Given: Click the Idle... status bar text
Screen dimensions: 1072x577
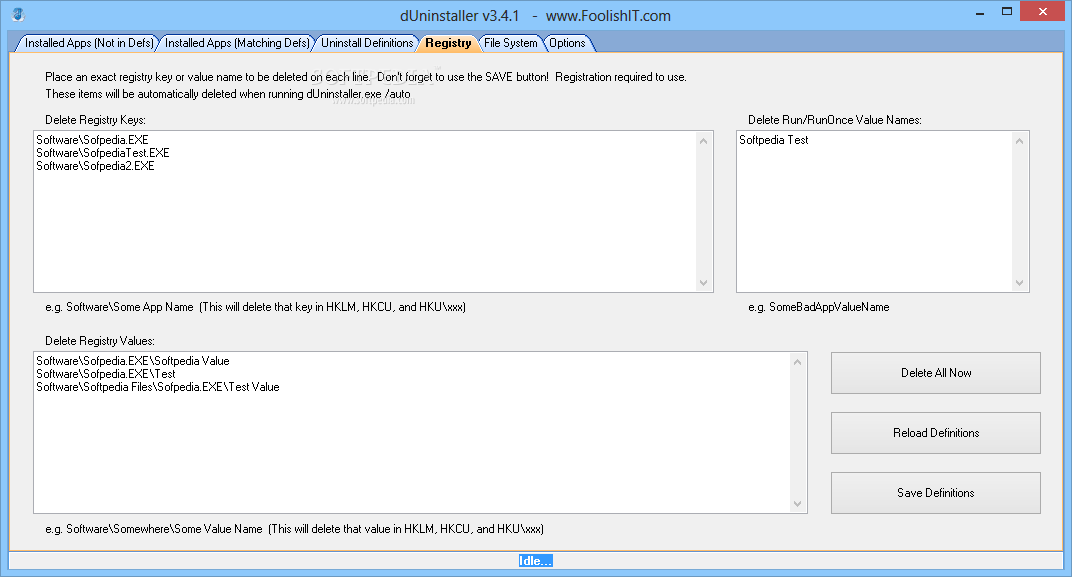Looking at the screenshot, I should point(535,561).
